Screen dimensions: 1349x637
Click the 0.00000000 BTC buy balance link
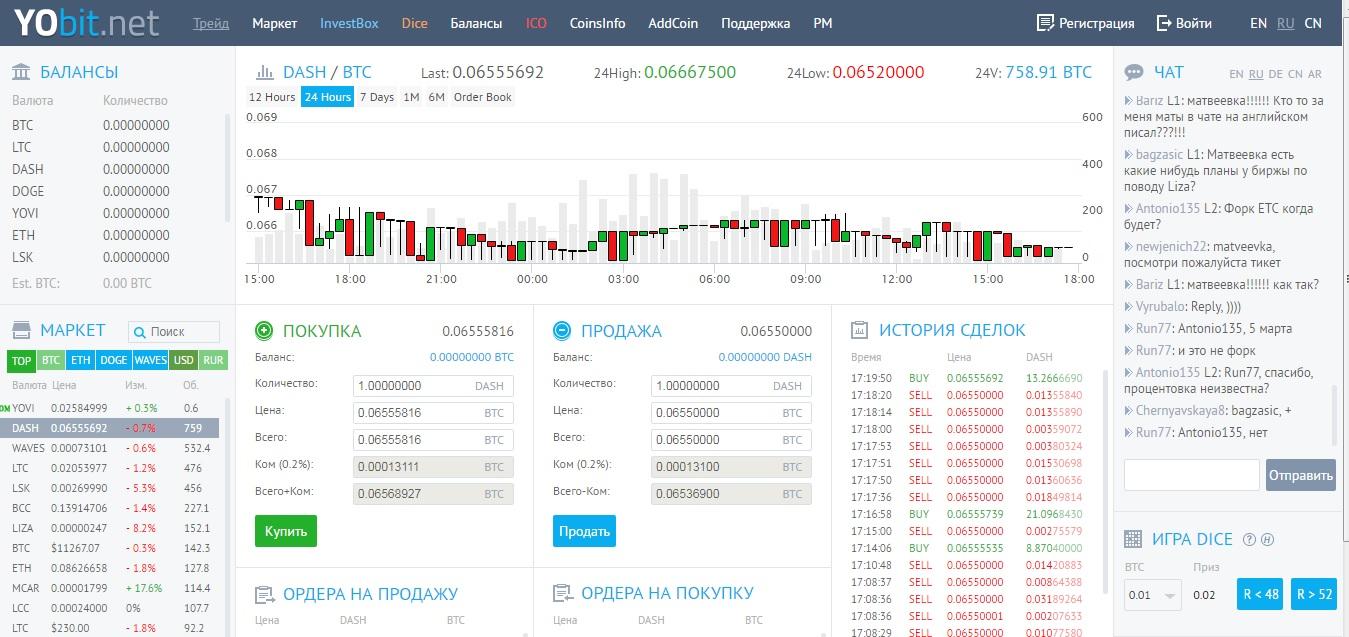click(x=472, y=357)
